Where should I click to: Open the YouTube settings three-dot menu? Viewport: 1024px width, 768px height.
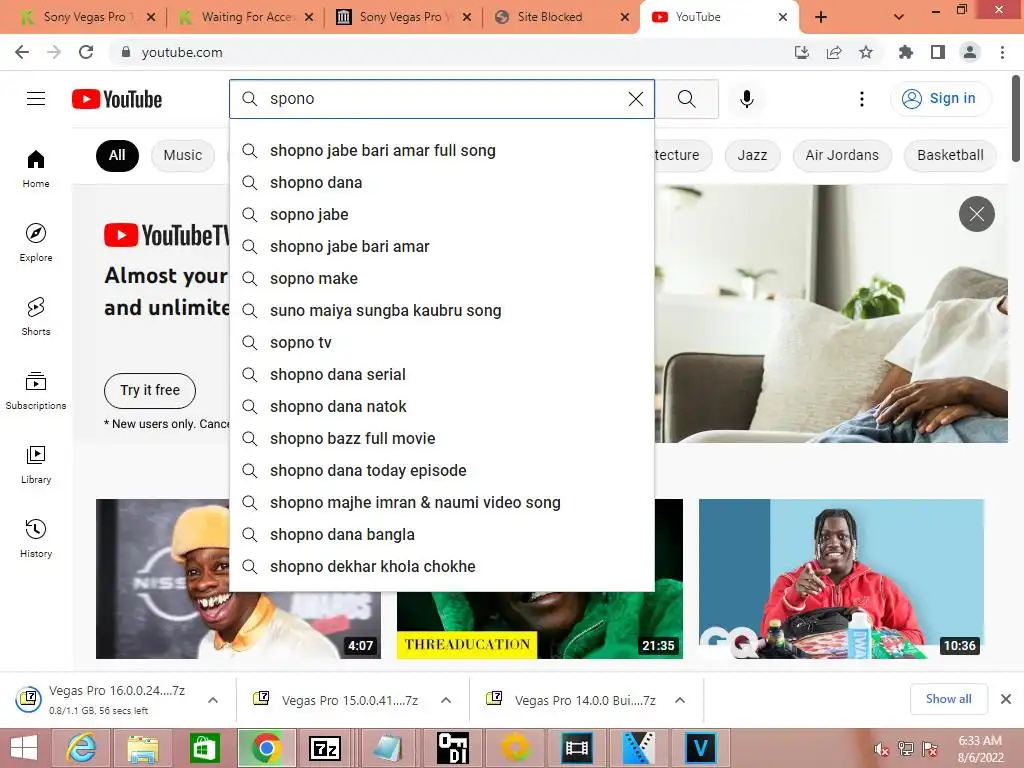(862, 99)
